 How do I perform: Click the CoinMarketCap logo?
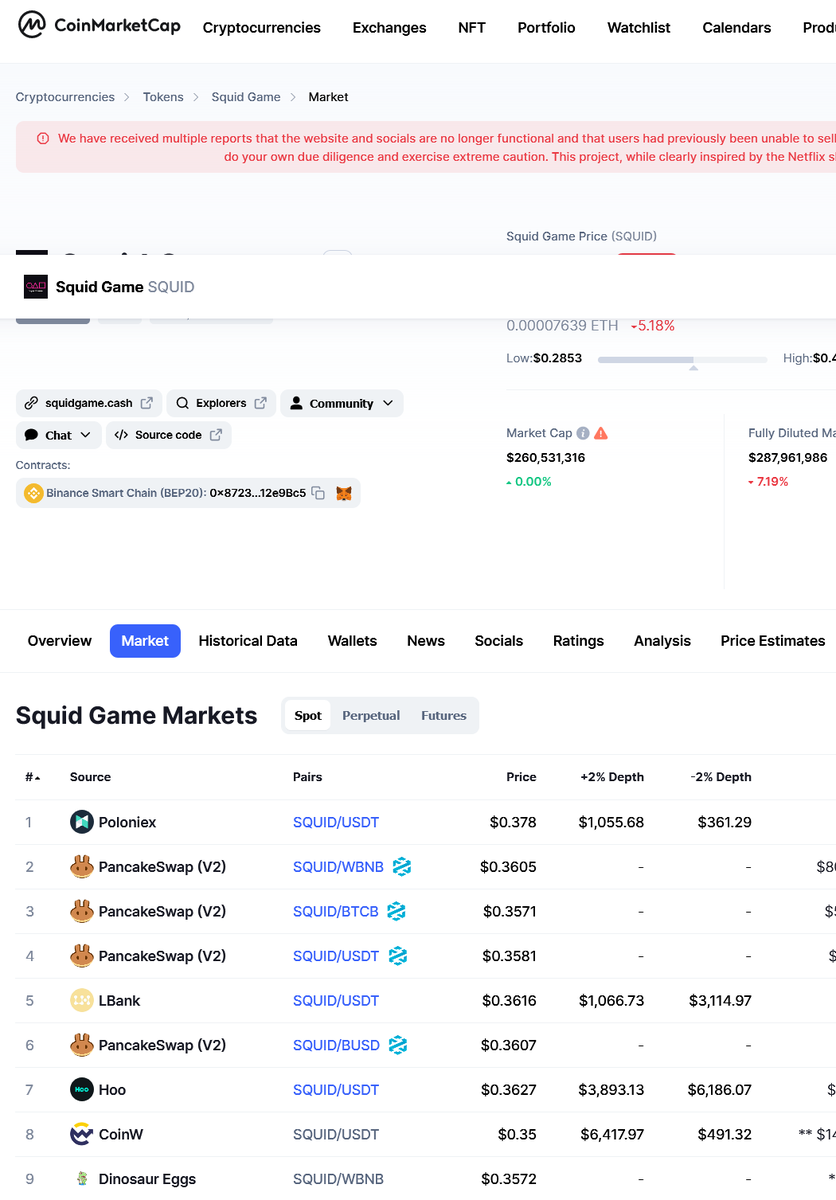pos(100,26)
